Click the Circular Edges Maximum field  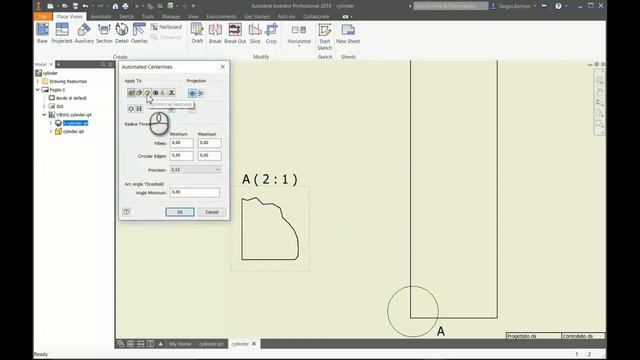(210, 156)
